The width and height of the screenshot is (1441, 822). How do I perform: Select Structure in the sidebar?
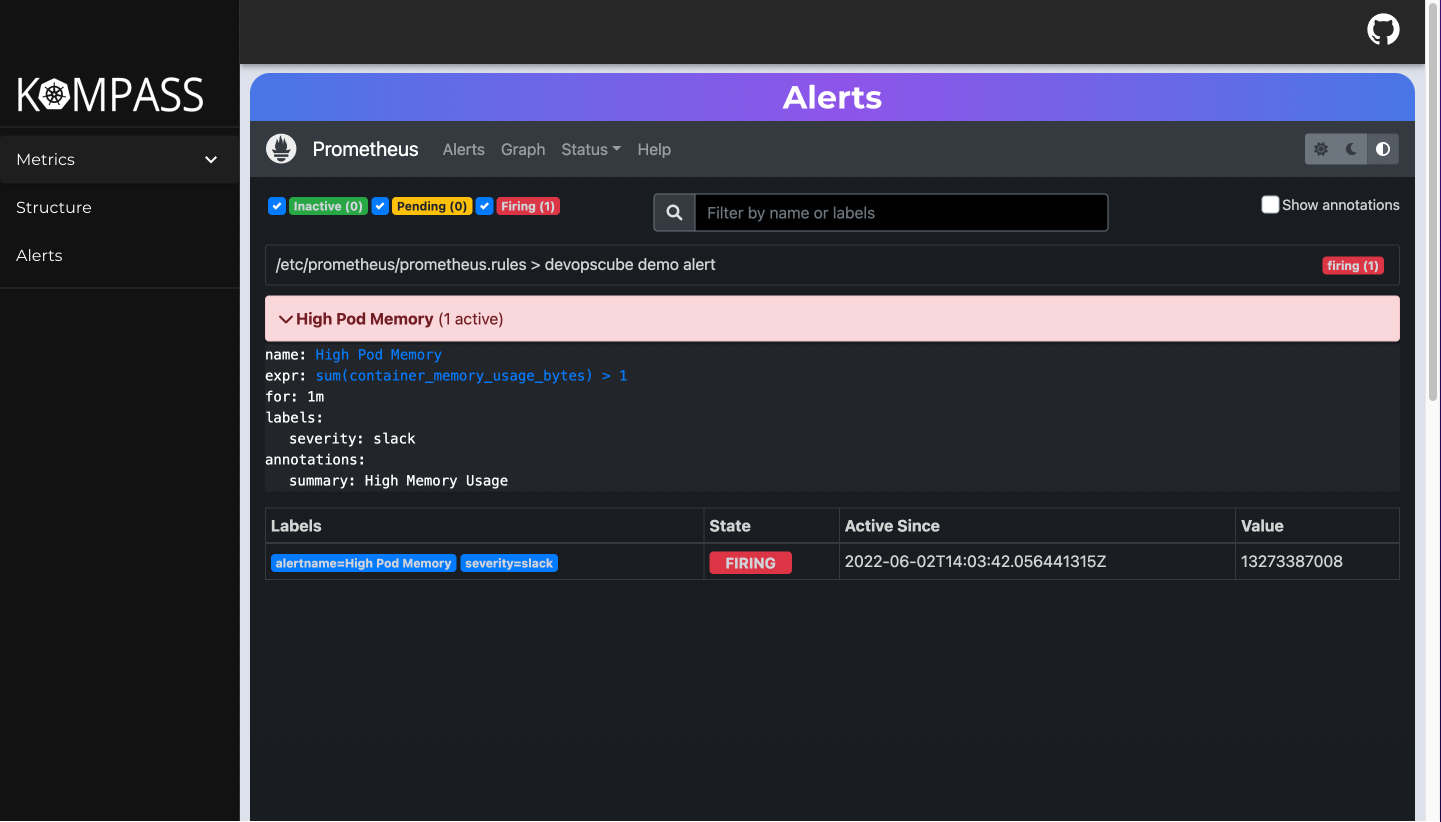(x=54, y=208)
